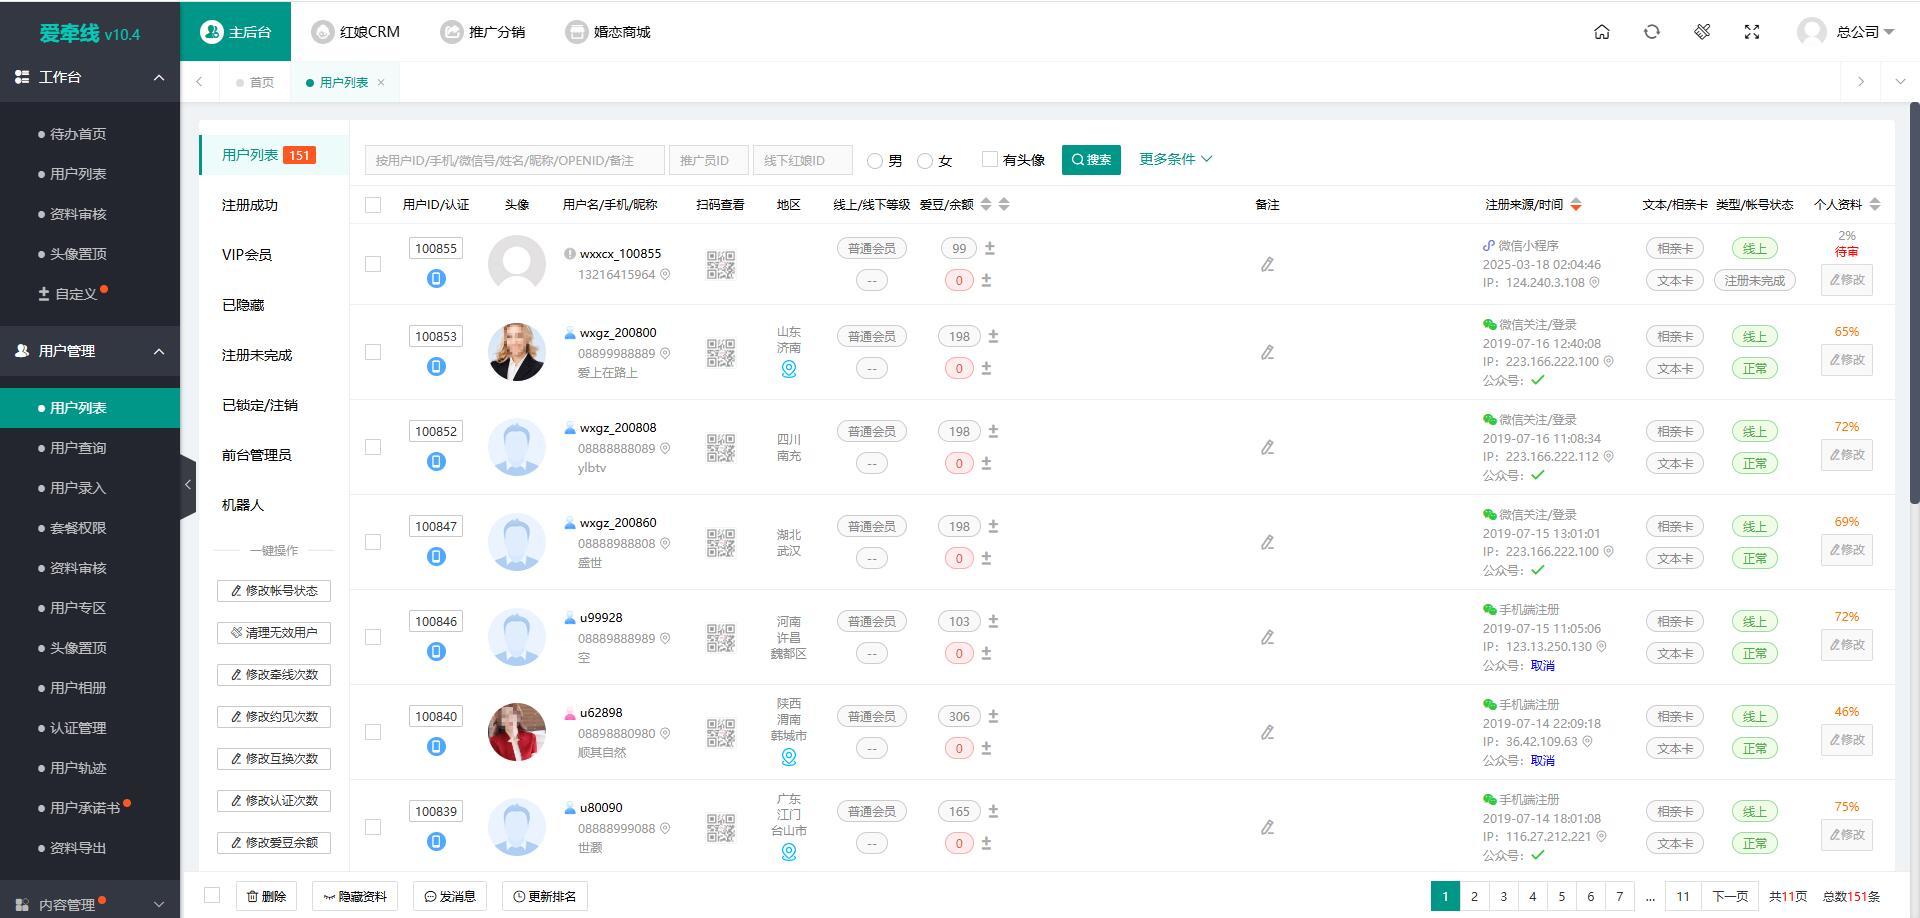Click phone verification icon under ID 100847

point(436,556)
